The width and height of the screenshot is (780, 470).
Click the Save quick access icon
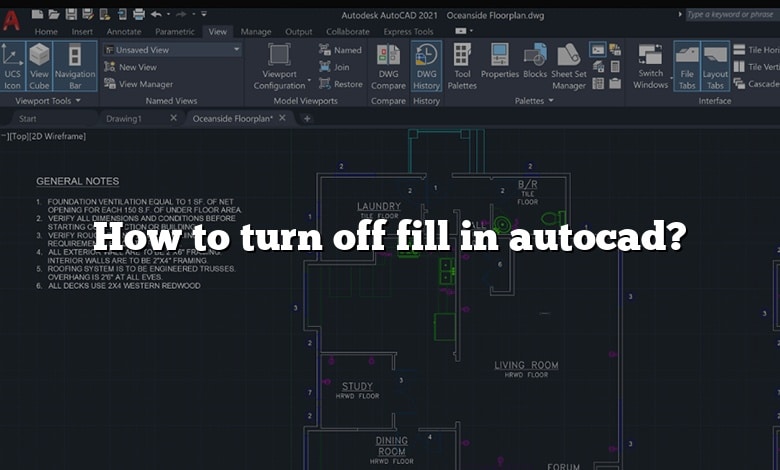click(x=71, y=14)
